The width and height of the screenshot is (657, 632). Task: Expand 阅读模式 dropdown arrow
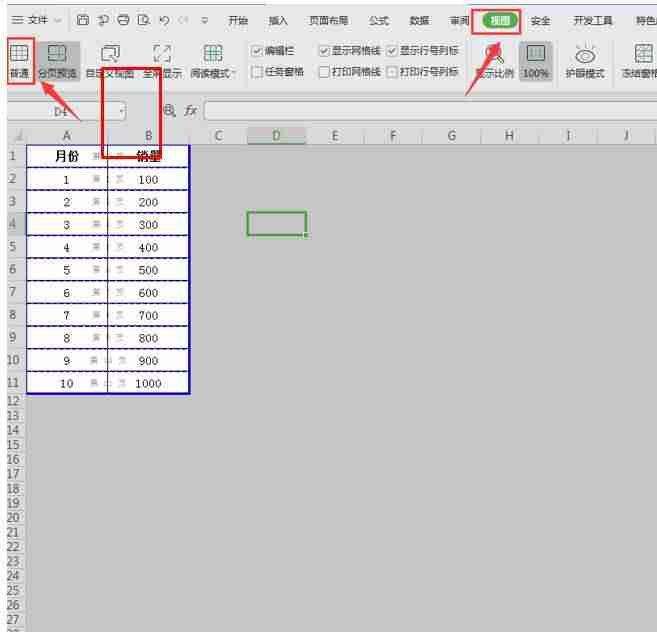pyautogui.click(x=234, y=73)
